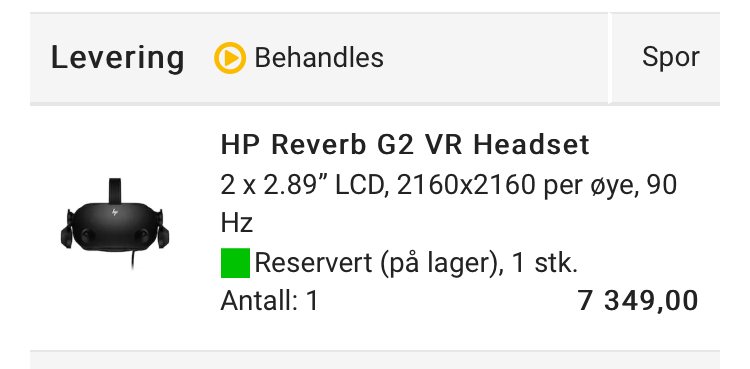Open the Spor tracking button
The width and height of the screenshot is (750, 369).
tap(671, 57)
